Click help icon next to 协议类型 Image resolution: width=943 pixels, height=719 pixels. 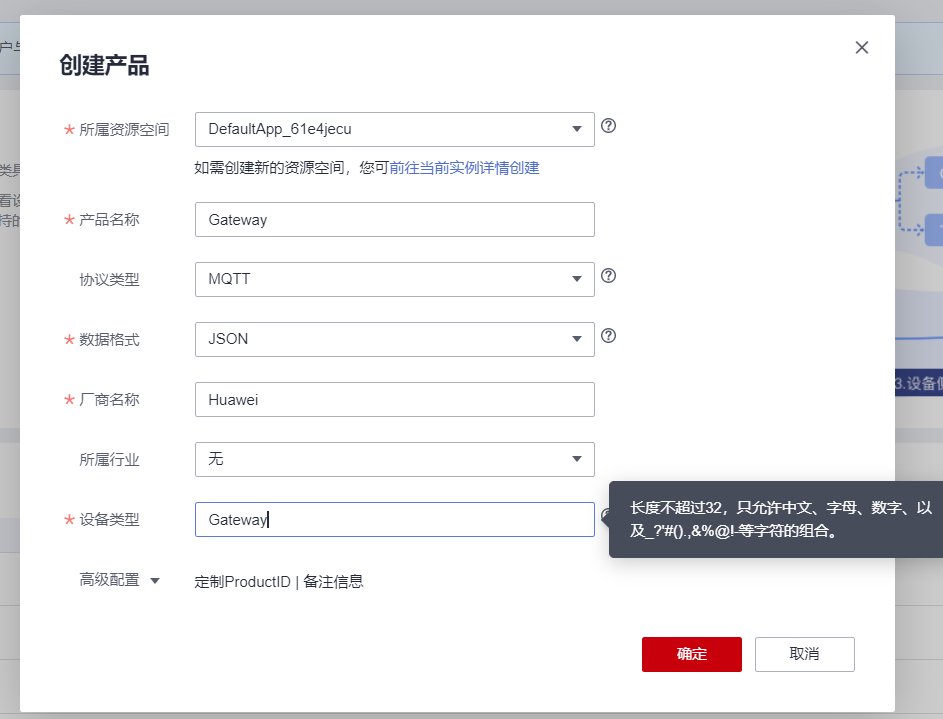[x=608, y=276]
